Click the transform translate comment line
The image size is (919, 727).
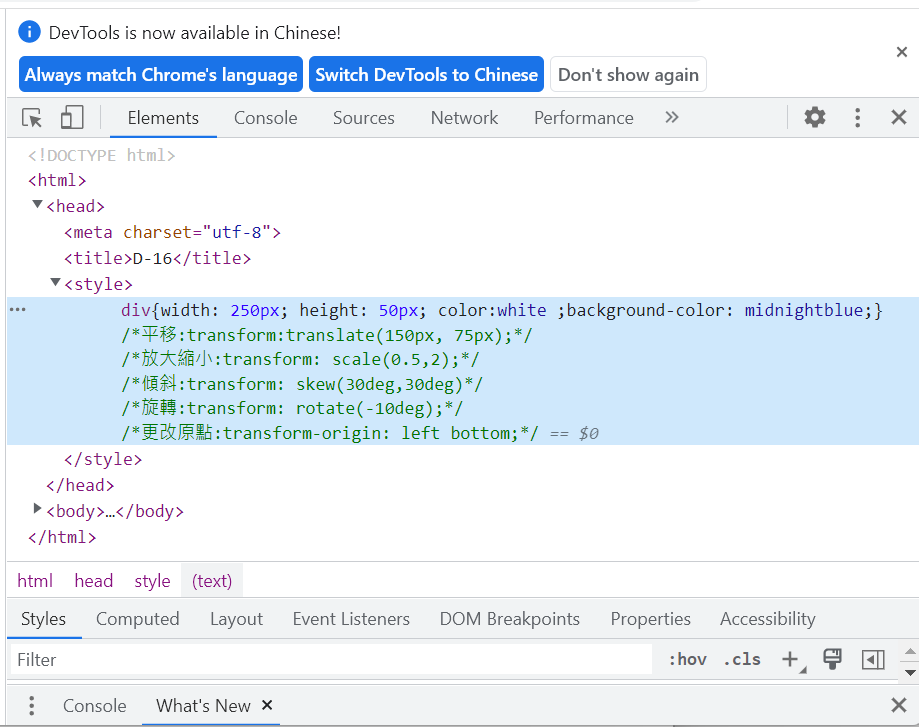click(326, 335)
